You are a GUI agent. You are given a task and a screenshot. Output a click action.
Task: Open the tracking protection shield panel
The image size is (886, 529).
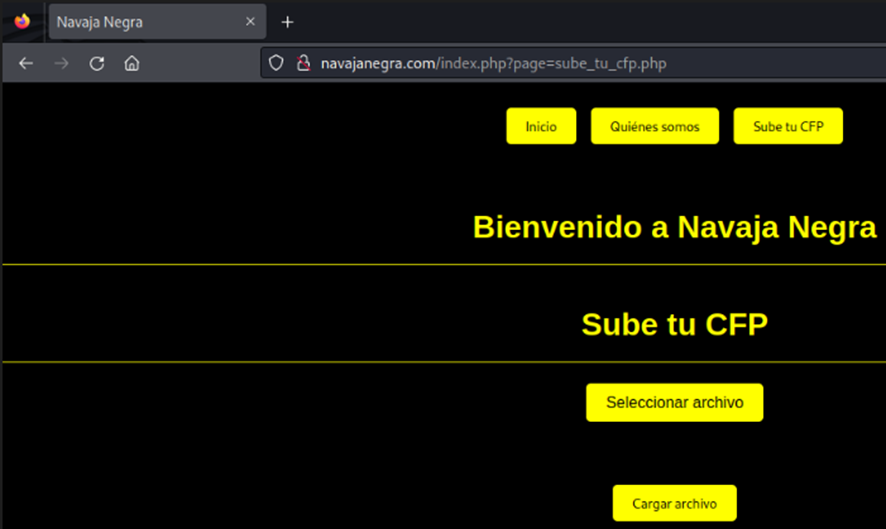[277, 64]
